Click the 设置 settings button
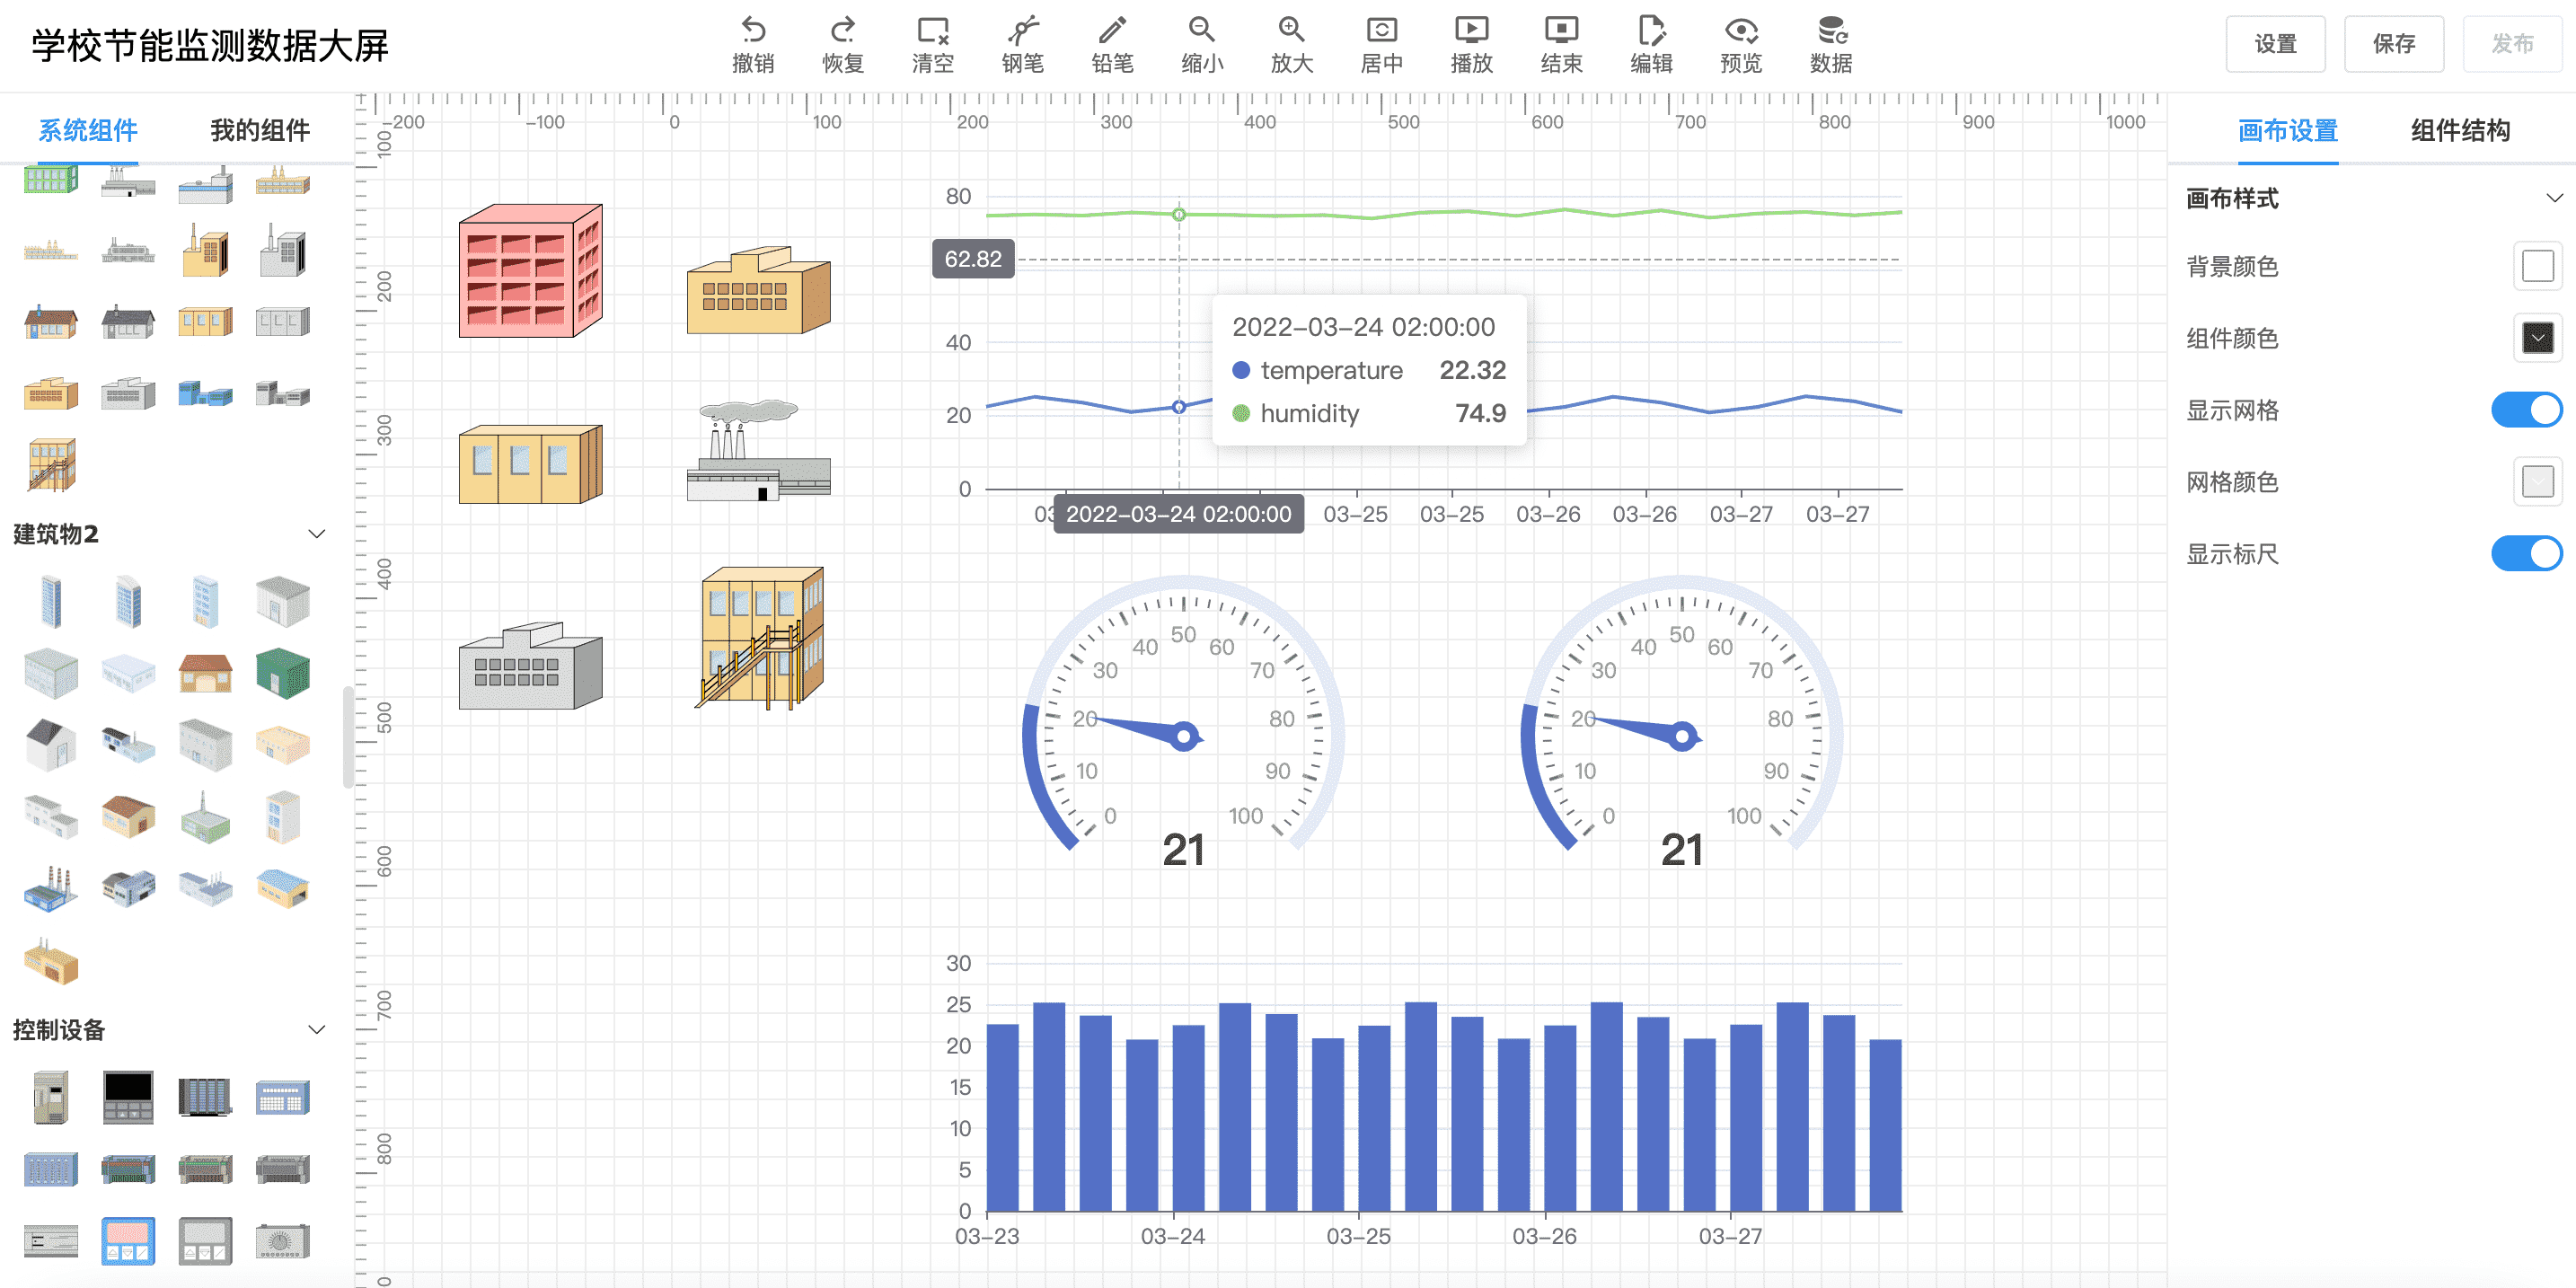The height and width of the screenshot is (1288, 2576). [x=2276, y=44]
